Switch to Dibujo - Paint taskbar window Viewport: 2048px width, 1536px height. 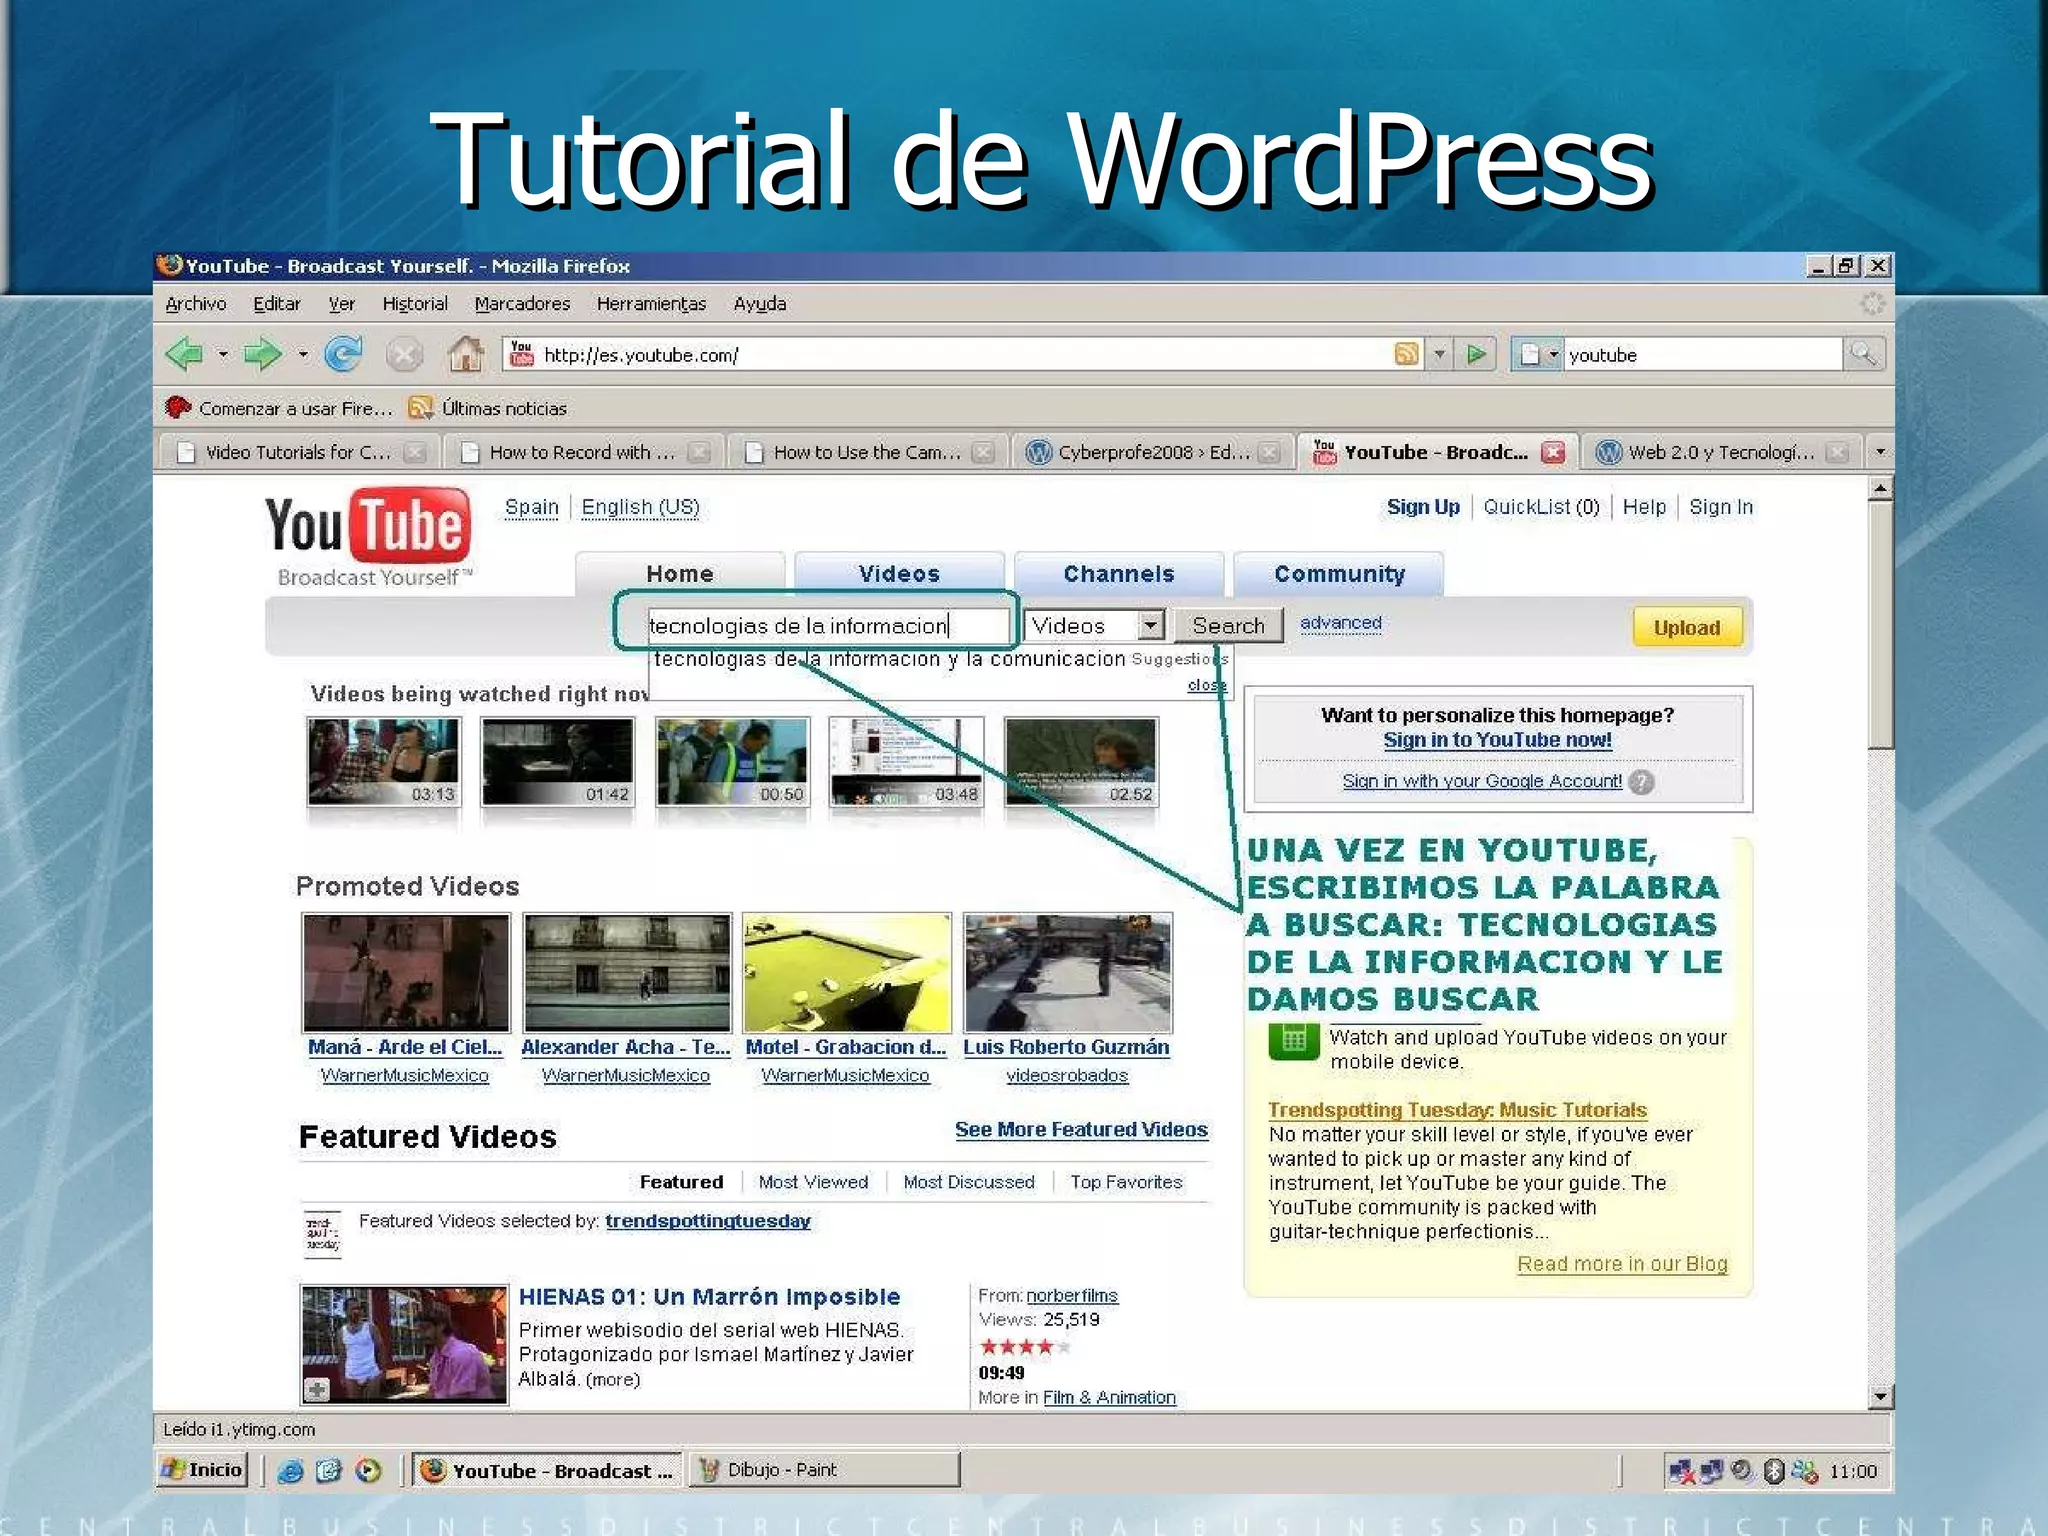pyautogui.click(x=824, y=1470)
